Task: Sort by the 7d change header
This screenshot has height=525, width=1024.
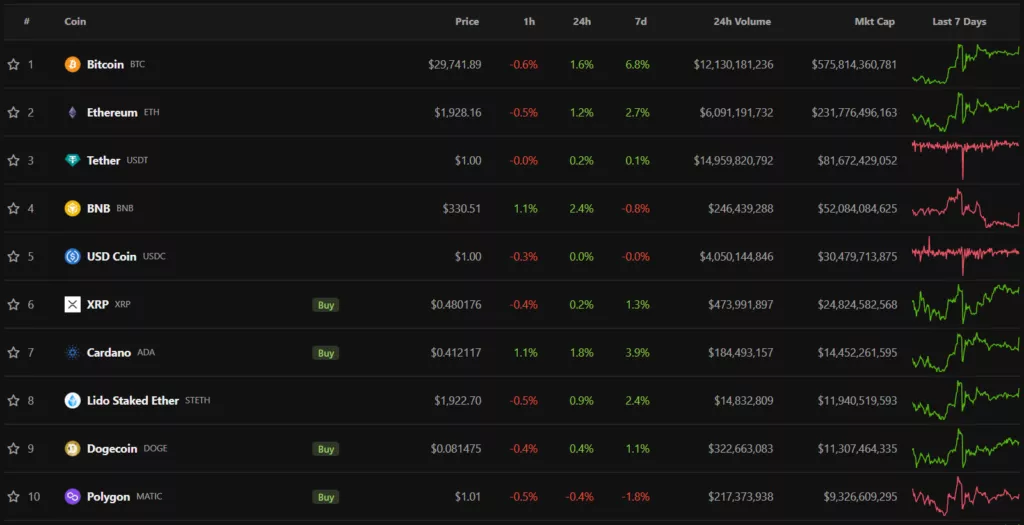Action: 641,22
